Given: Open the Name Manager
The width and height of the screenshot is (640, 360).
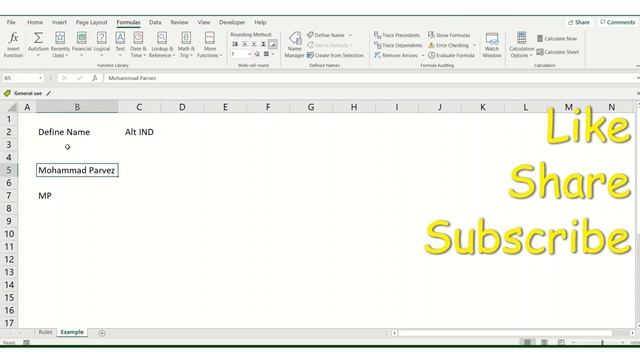Looking at the screenshot, I should (x=295, y=45).
